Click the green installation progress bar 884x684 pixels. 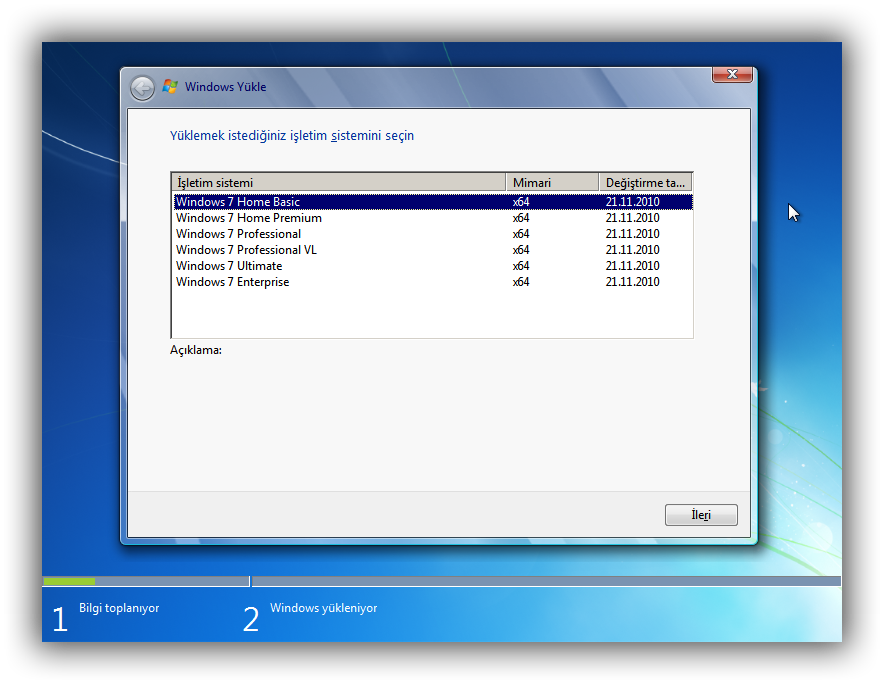pos(69,581)
